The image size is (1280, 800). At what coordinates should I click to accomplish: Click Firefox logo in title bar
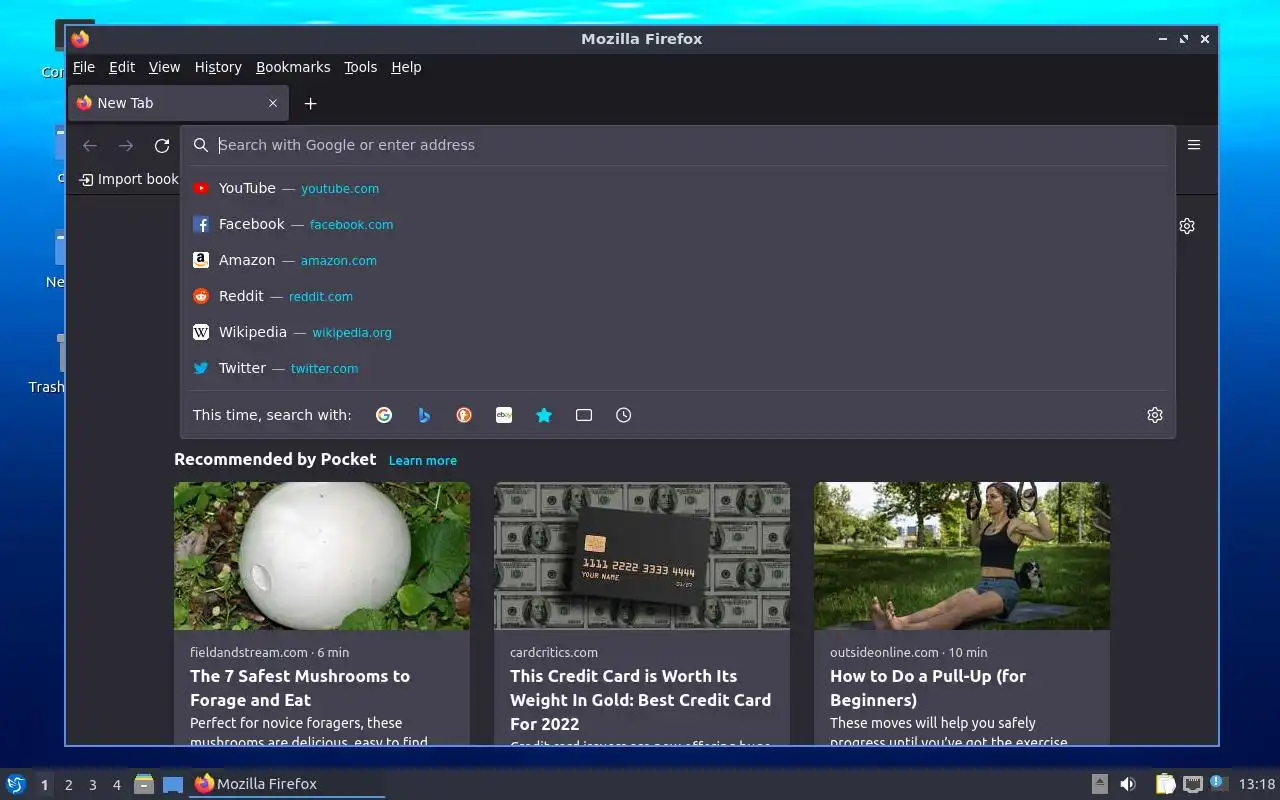coord(80,39)
